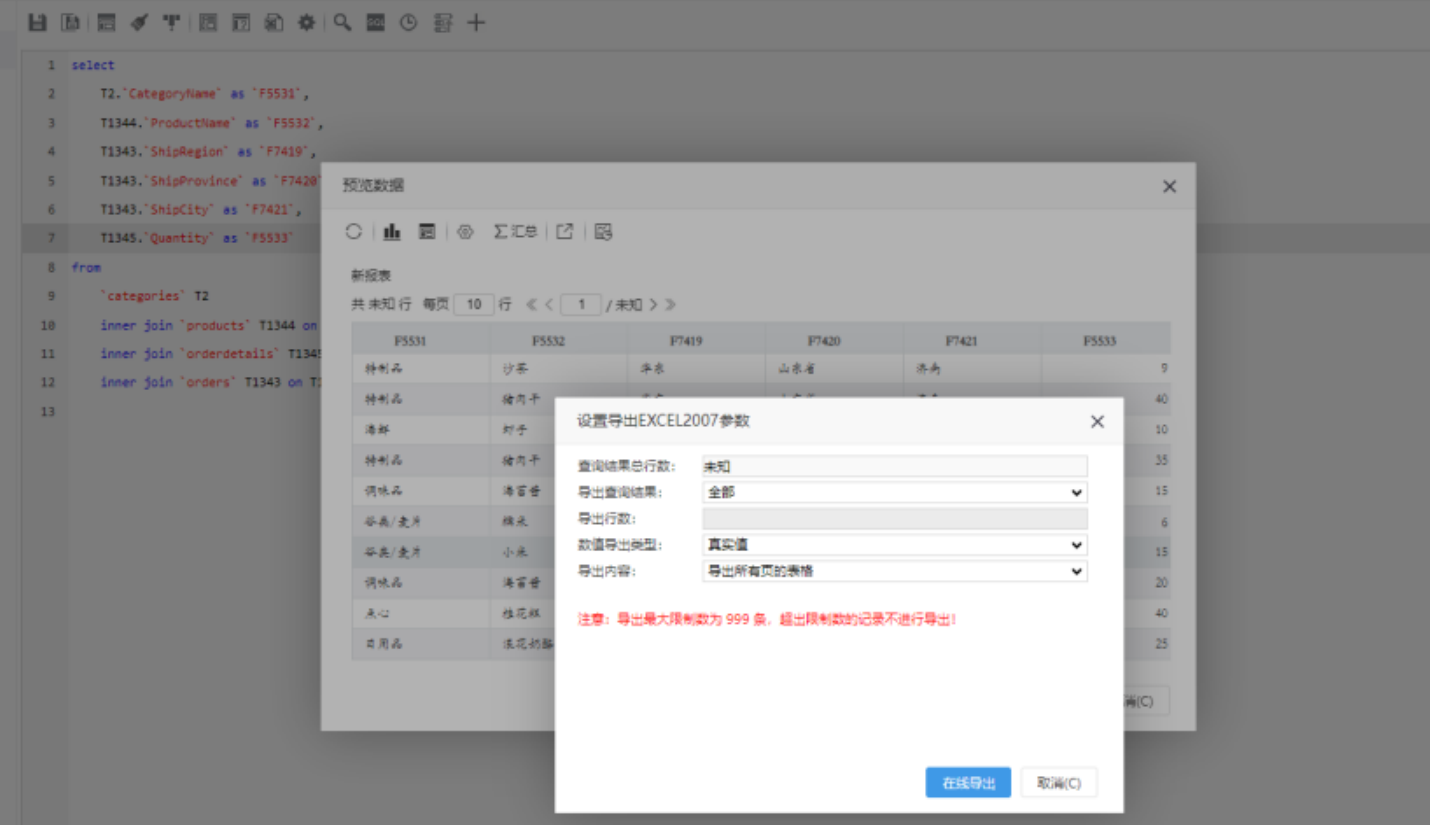Click the 取消(C) button in the Excel export dialog
The image size is (1430, 825).
(x=1059, y=782)
